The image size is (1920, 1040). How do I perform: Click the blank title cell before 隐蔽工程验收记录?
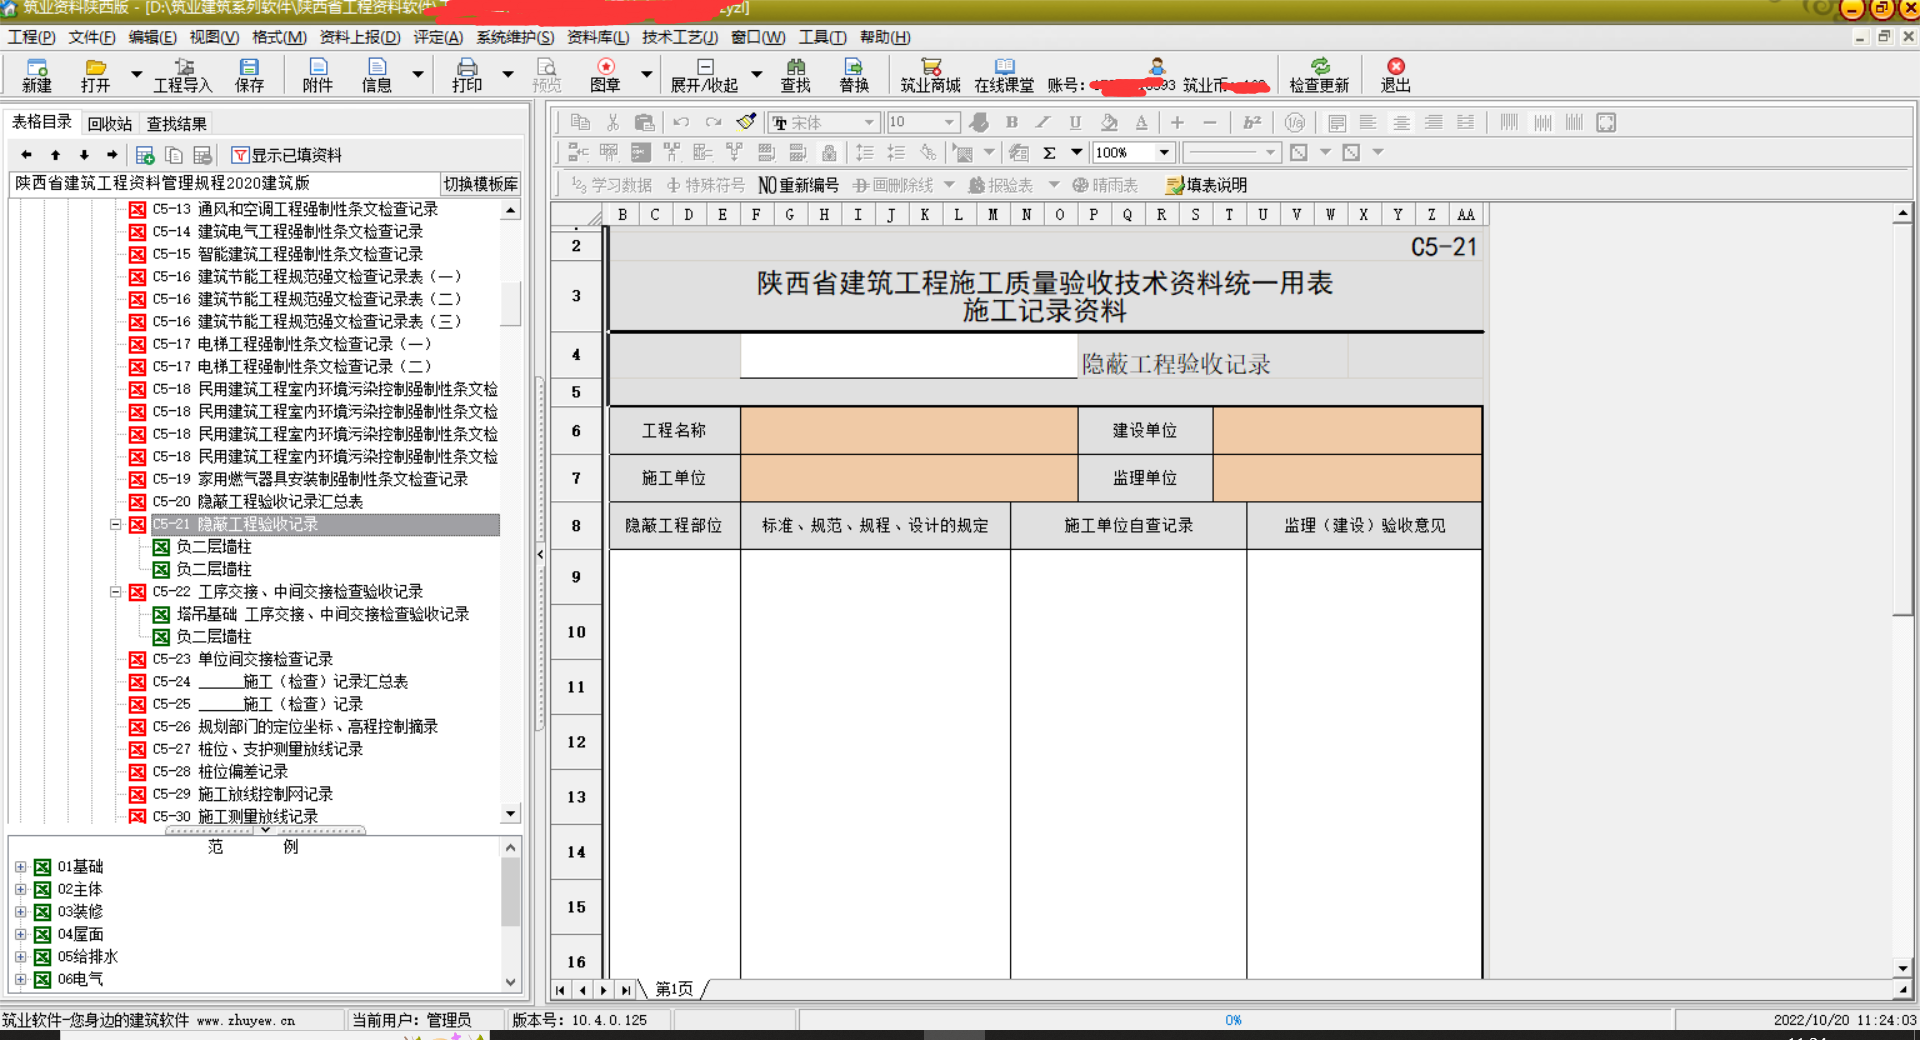pyautogui.click(x=909, y=356)
